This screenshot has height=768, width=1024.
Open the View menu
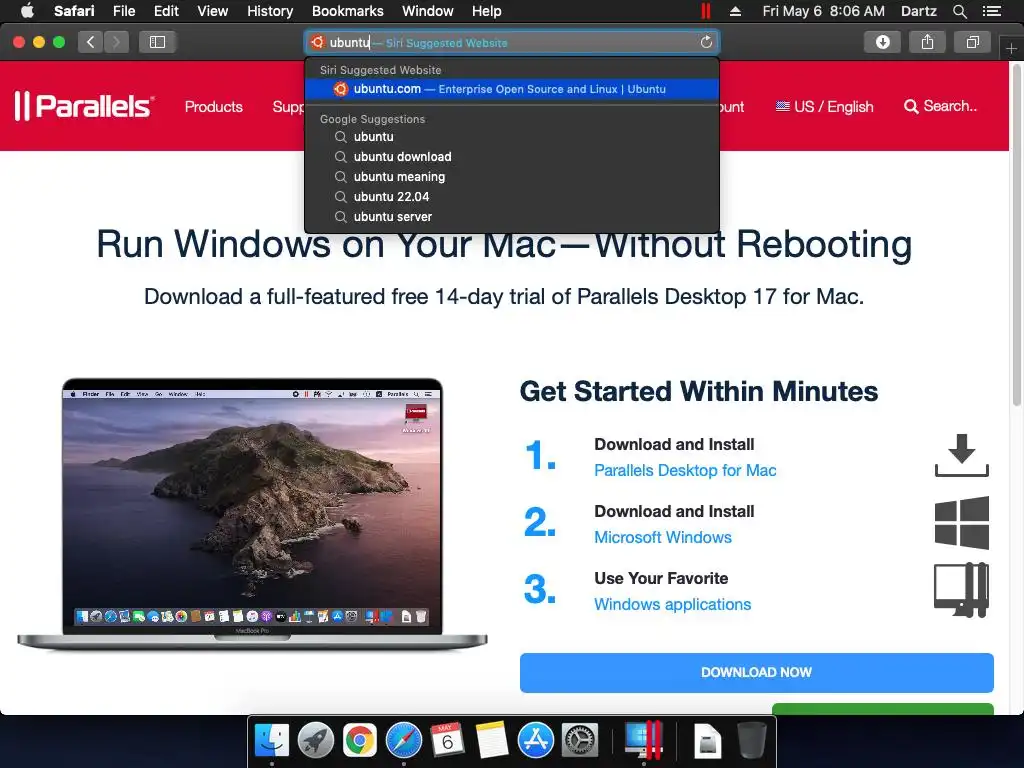[212, 11]
